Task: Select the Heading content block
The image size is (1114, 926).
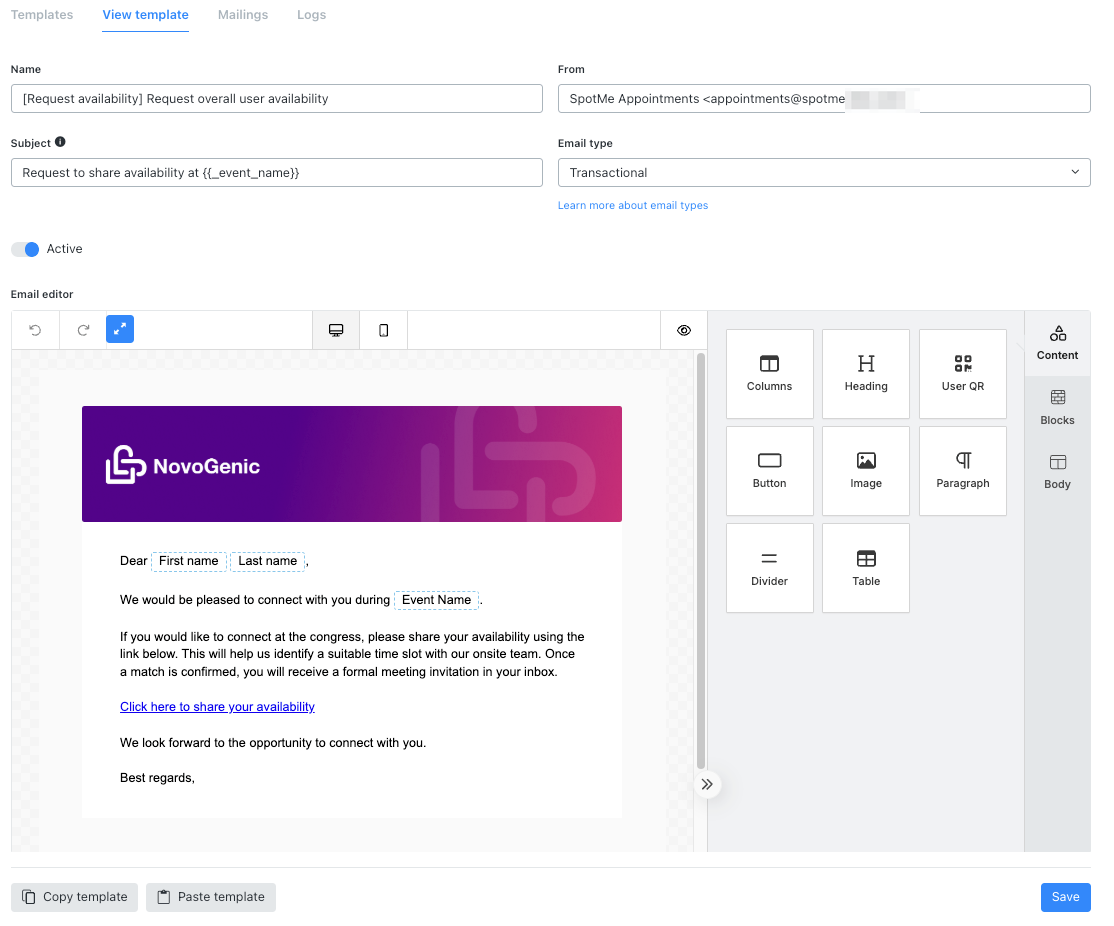Action: [865, 374]
